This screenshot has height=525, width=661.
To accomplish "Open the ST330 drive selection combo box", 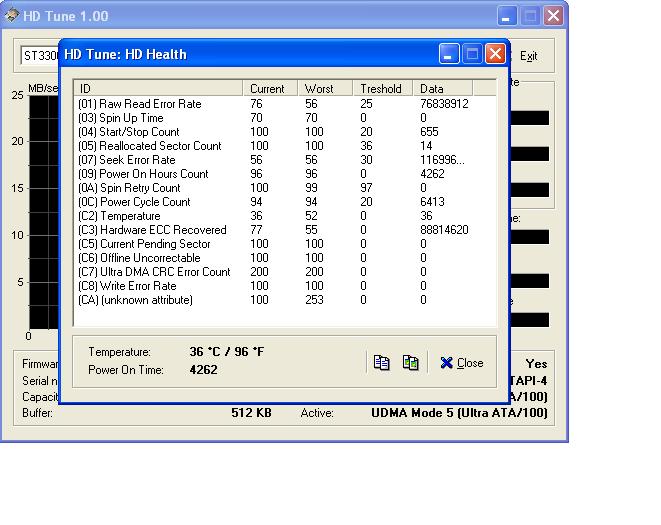I will (x=40, y=56).
